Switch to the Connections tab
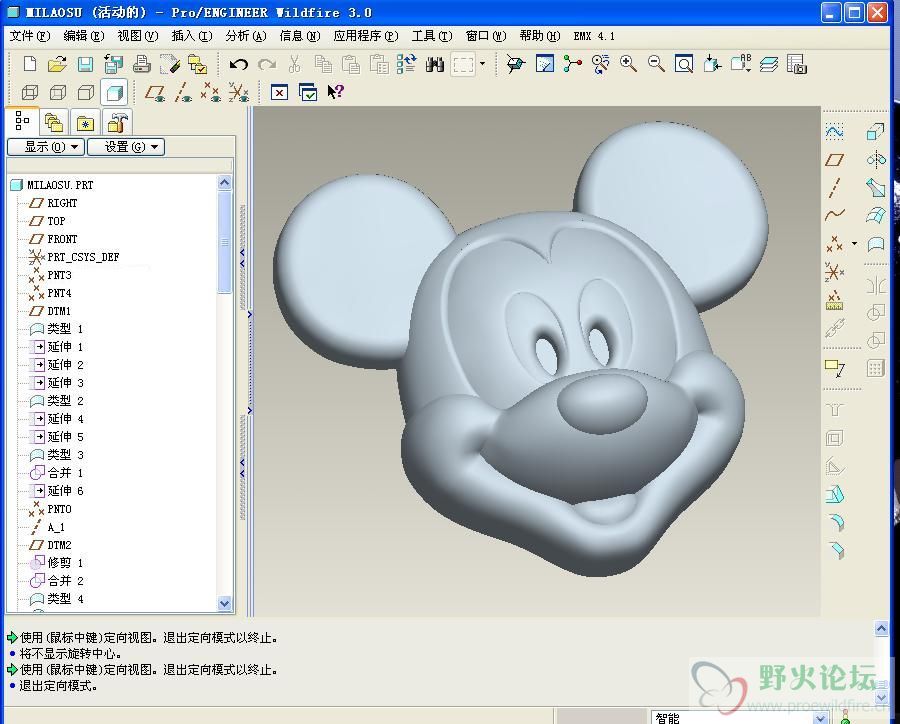 118,122
